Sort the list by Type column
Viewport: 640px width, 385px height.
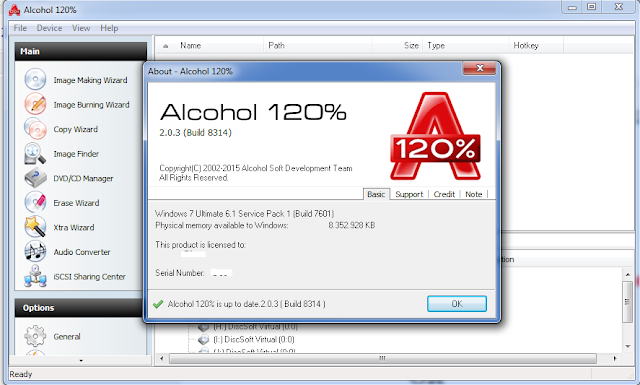[436, 45]
